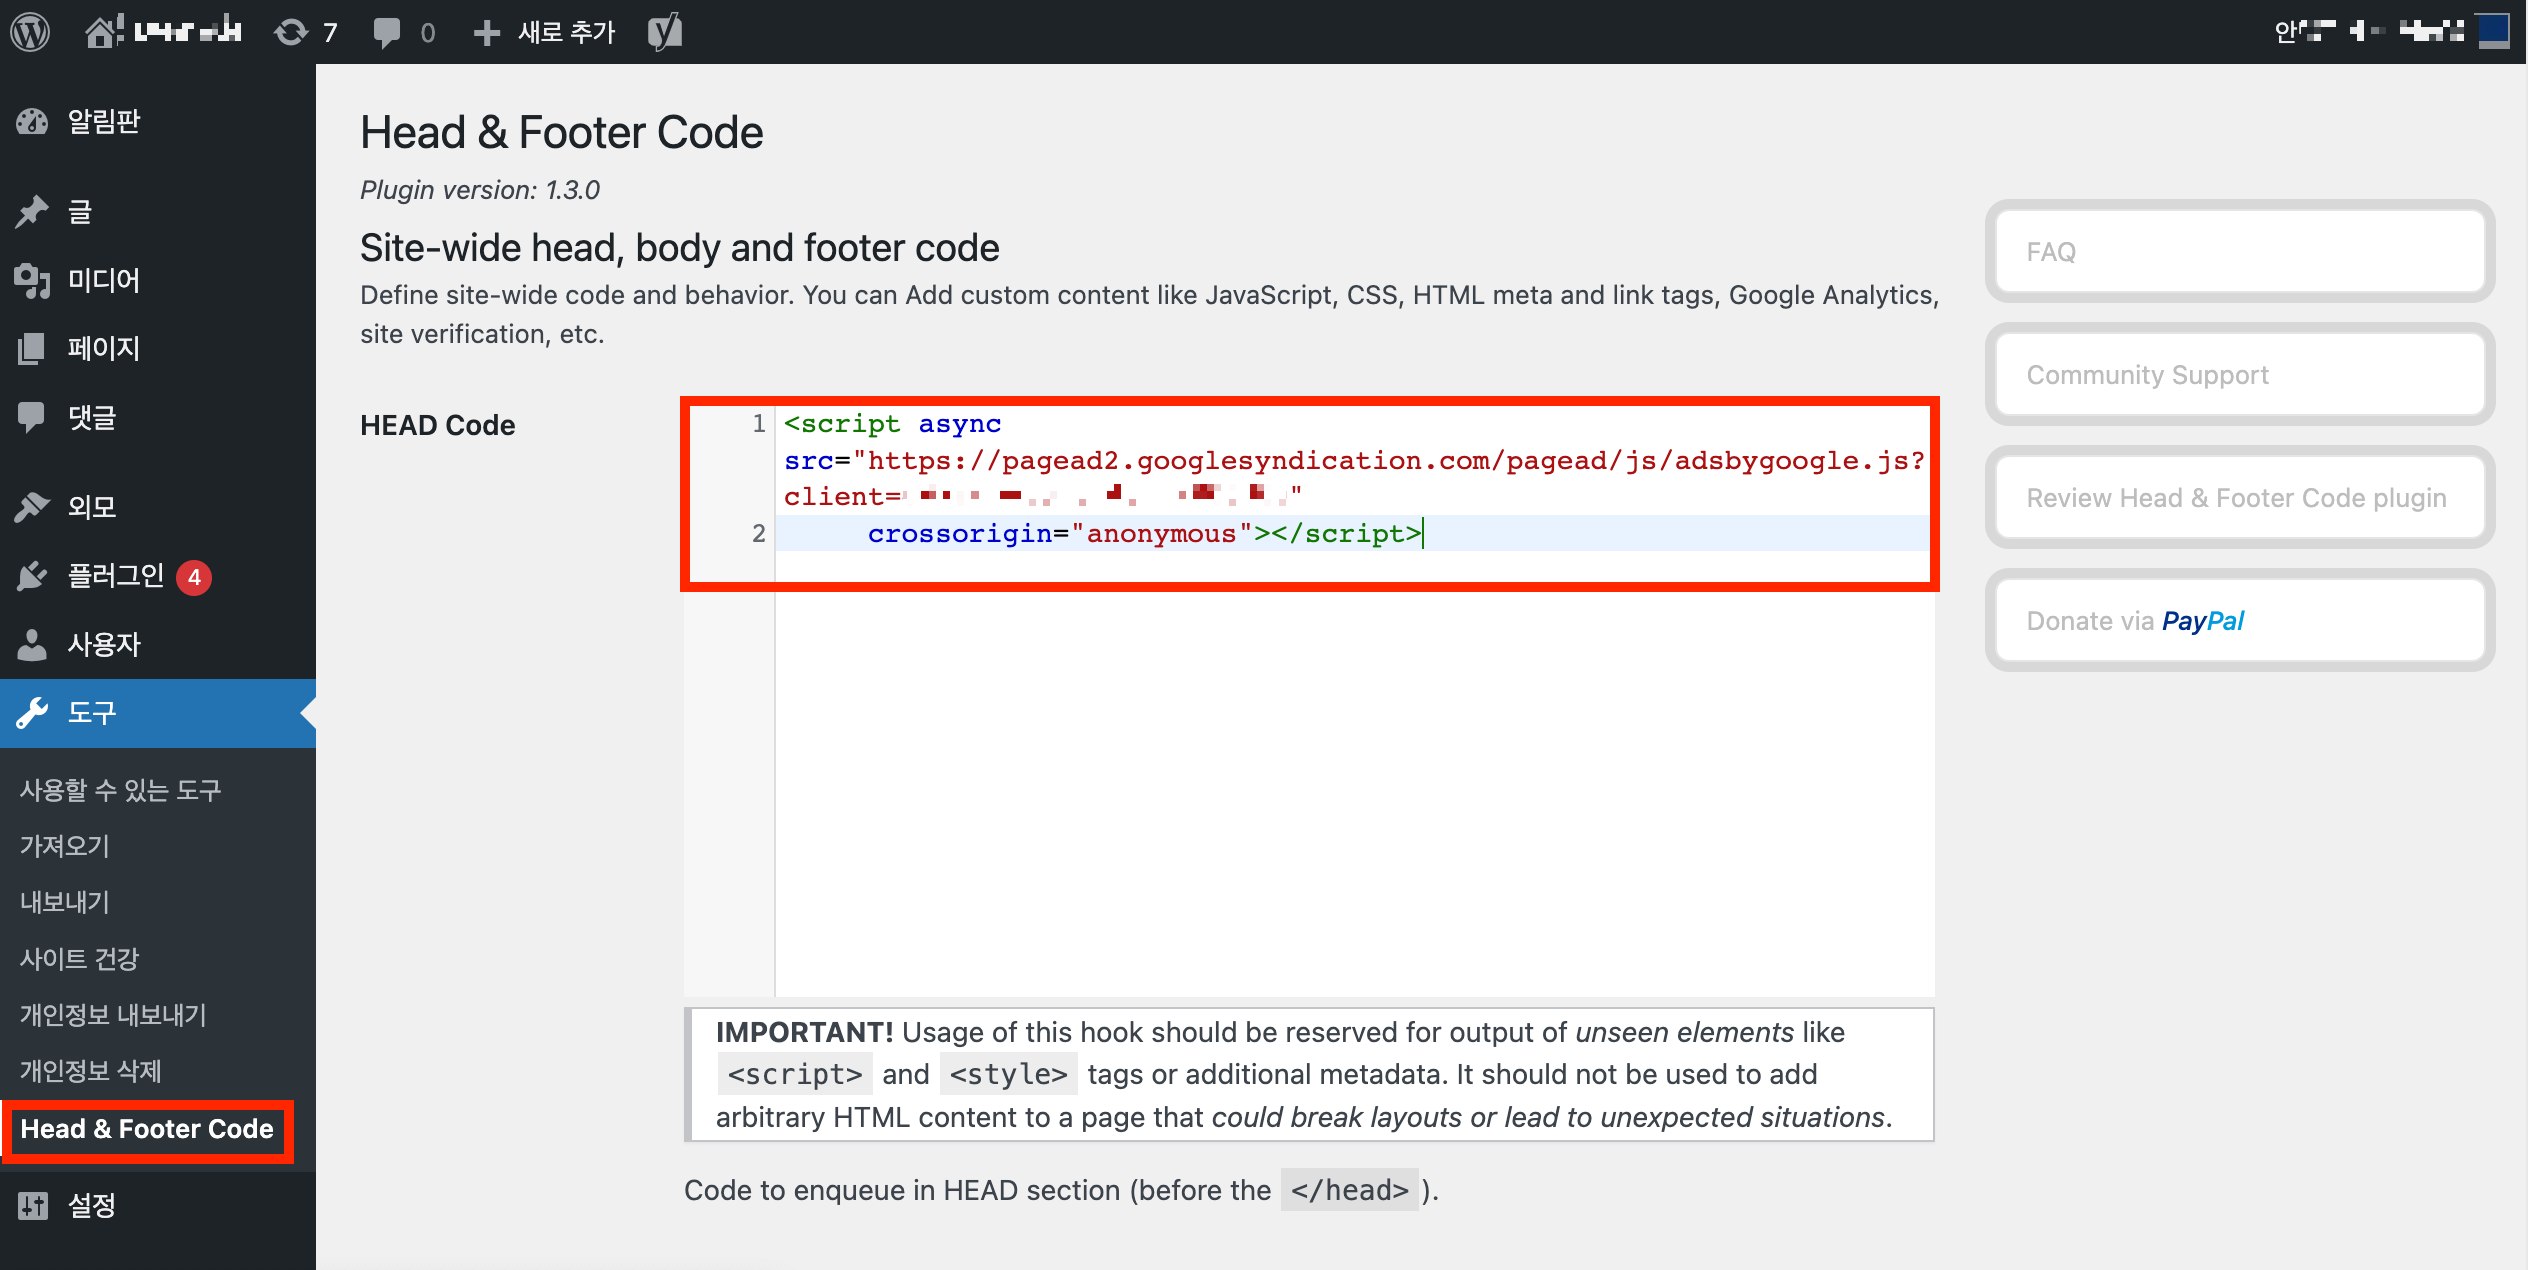Click the WordPress logo icon
Viewport: 2528px width, 1270px height.
(x=30, y=32)
